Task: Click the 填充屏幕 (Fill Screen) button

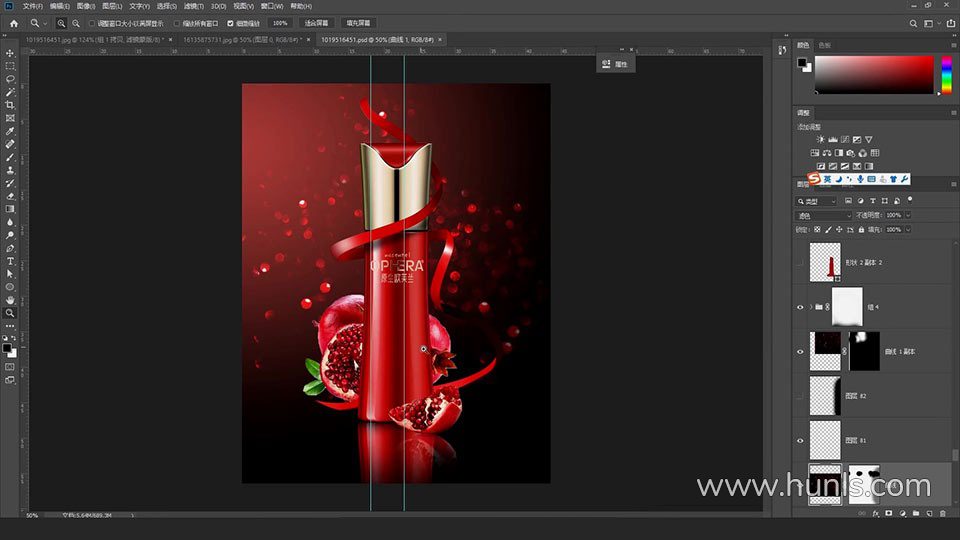Action: coord(357,22)
